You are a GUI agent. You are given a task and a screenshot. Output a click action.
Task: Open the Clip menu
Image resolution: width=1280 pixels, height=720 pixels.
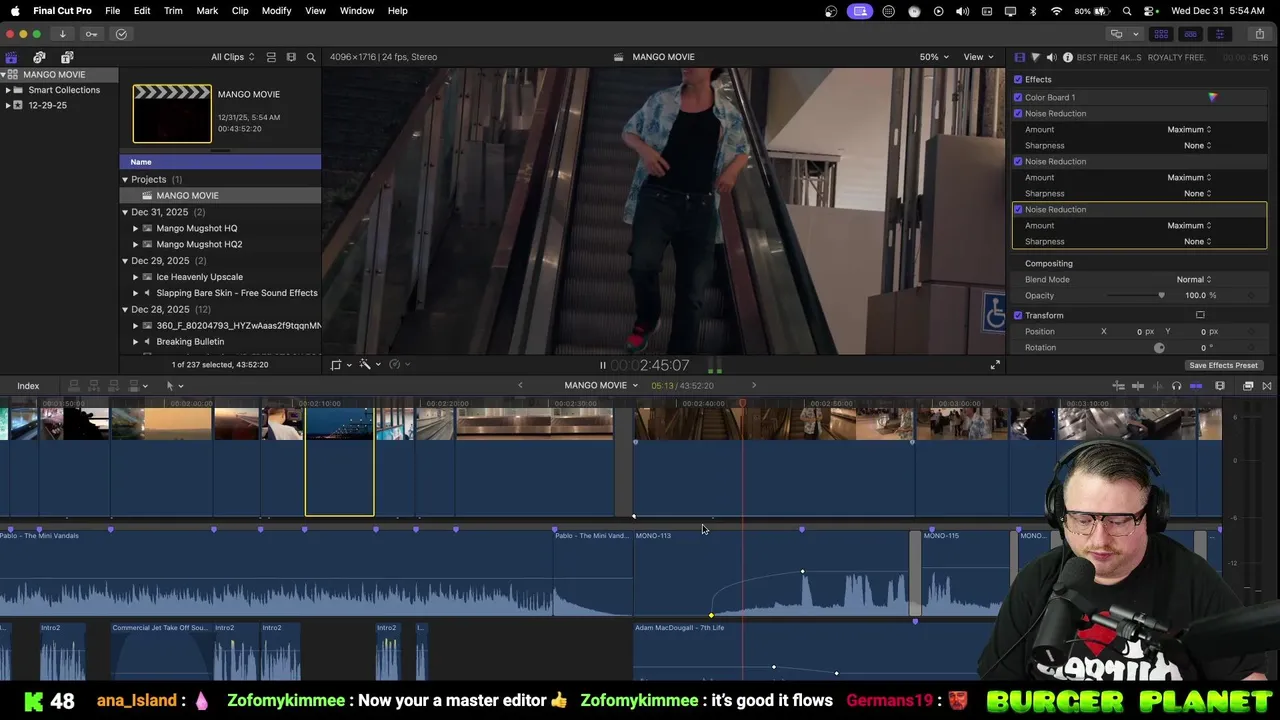pyautogui.click(x=240, y=11)
